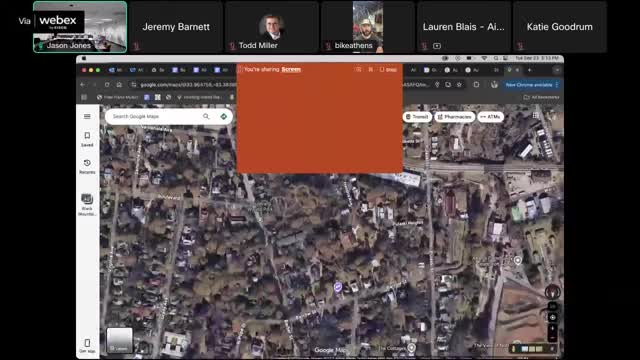This screenshot has width=640, height=360.
Task: Open the Google apps grid icon
Action: point(535,116)
